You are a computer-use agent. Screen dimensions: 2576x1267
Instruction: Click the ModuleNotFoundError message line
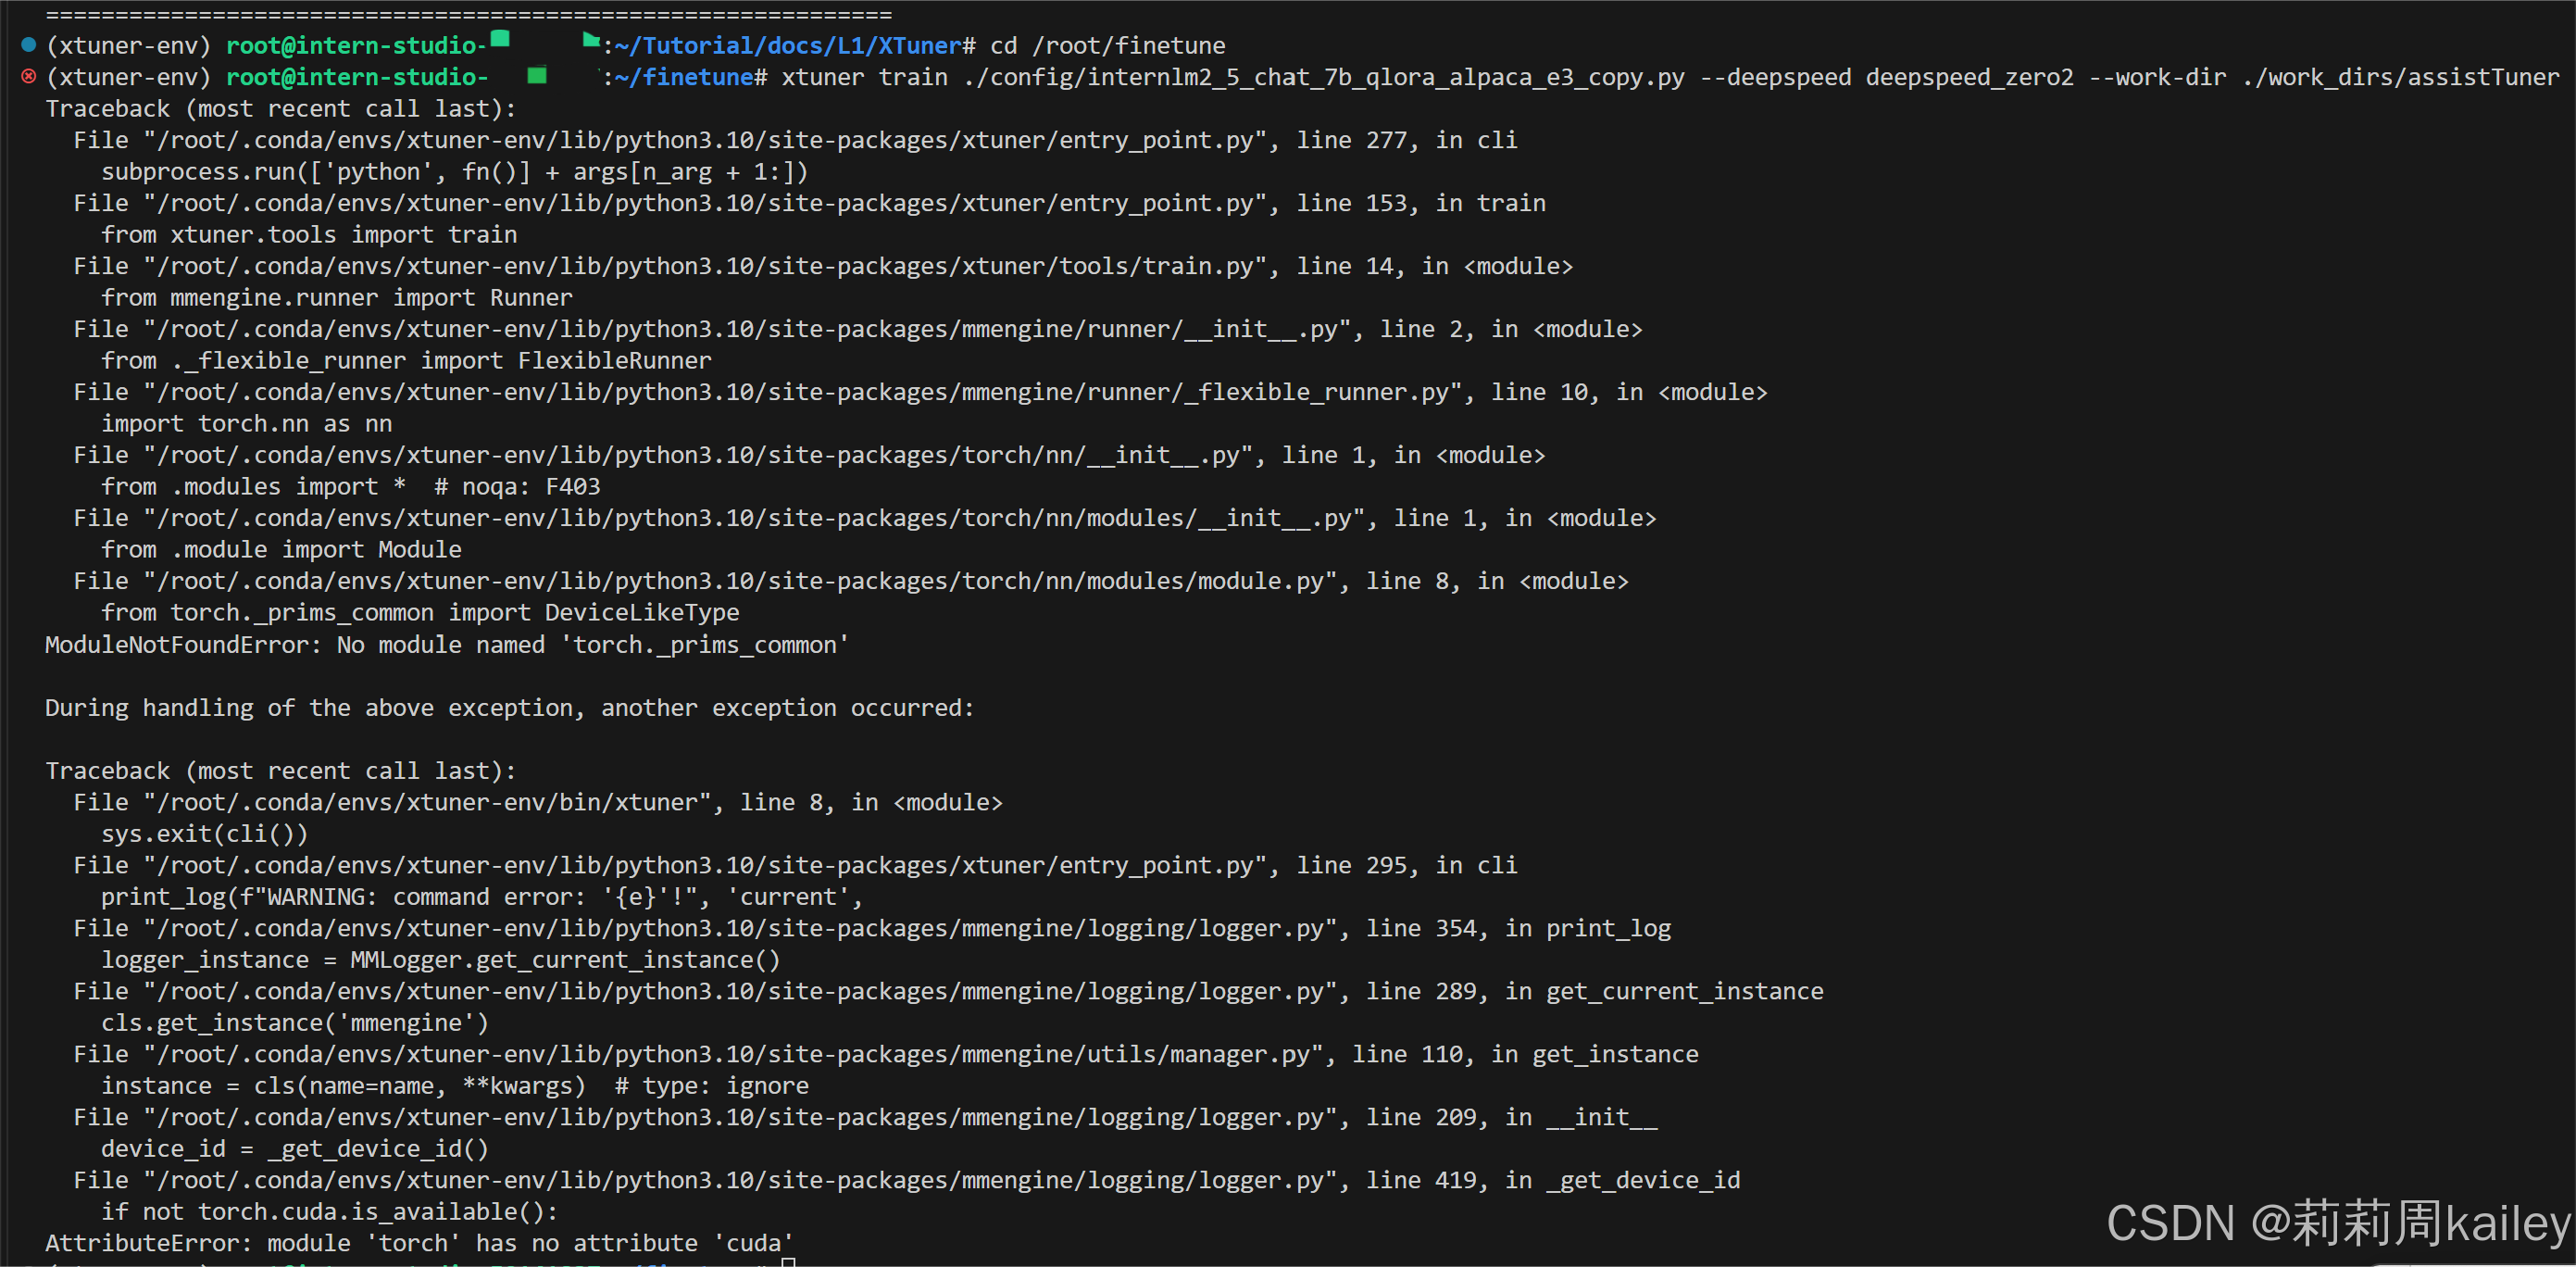[x=446, y=645]
